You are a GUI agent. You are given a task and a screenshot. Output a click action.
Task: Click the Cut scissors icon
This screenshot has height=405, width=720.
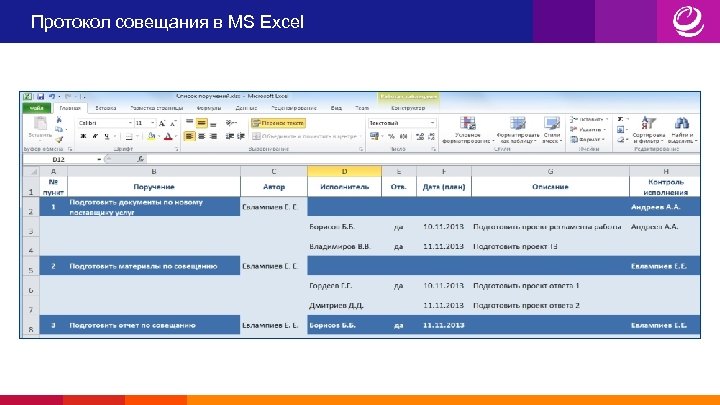59,119
